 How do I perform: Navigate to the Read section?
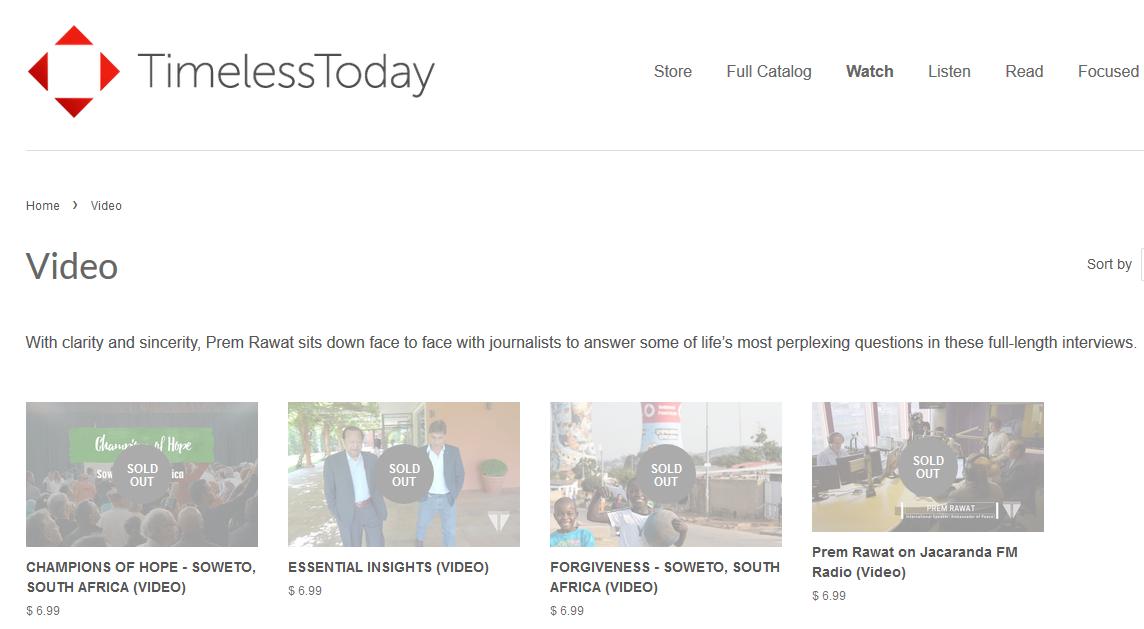(x=1024, y=71)
